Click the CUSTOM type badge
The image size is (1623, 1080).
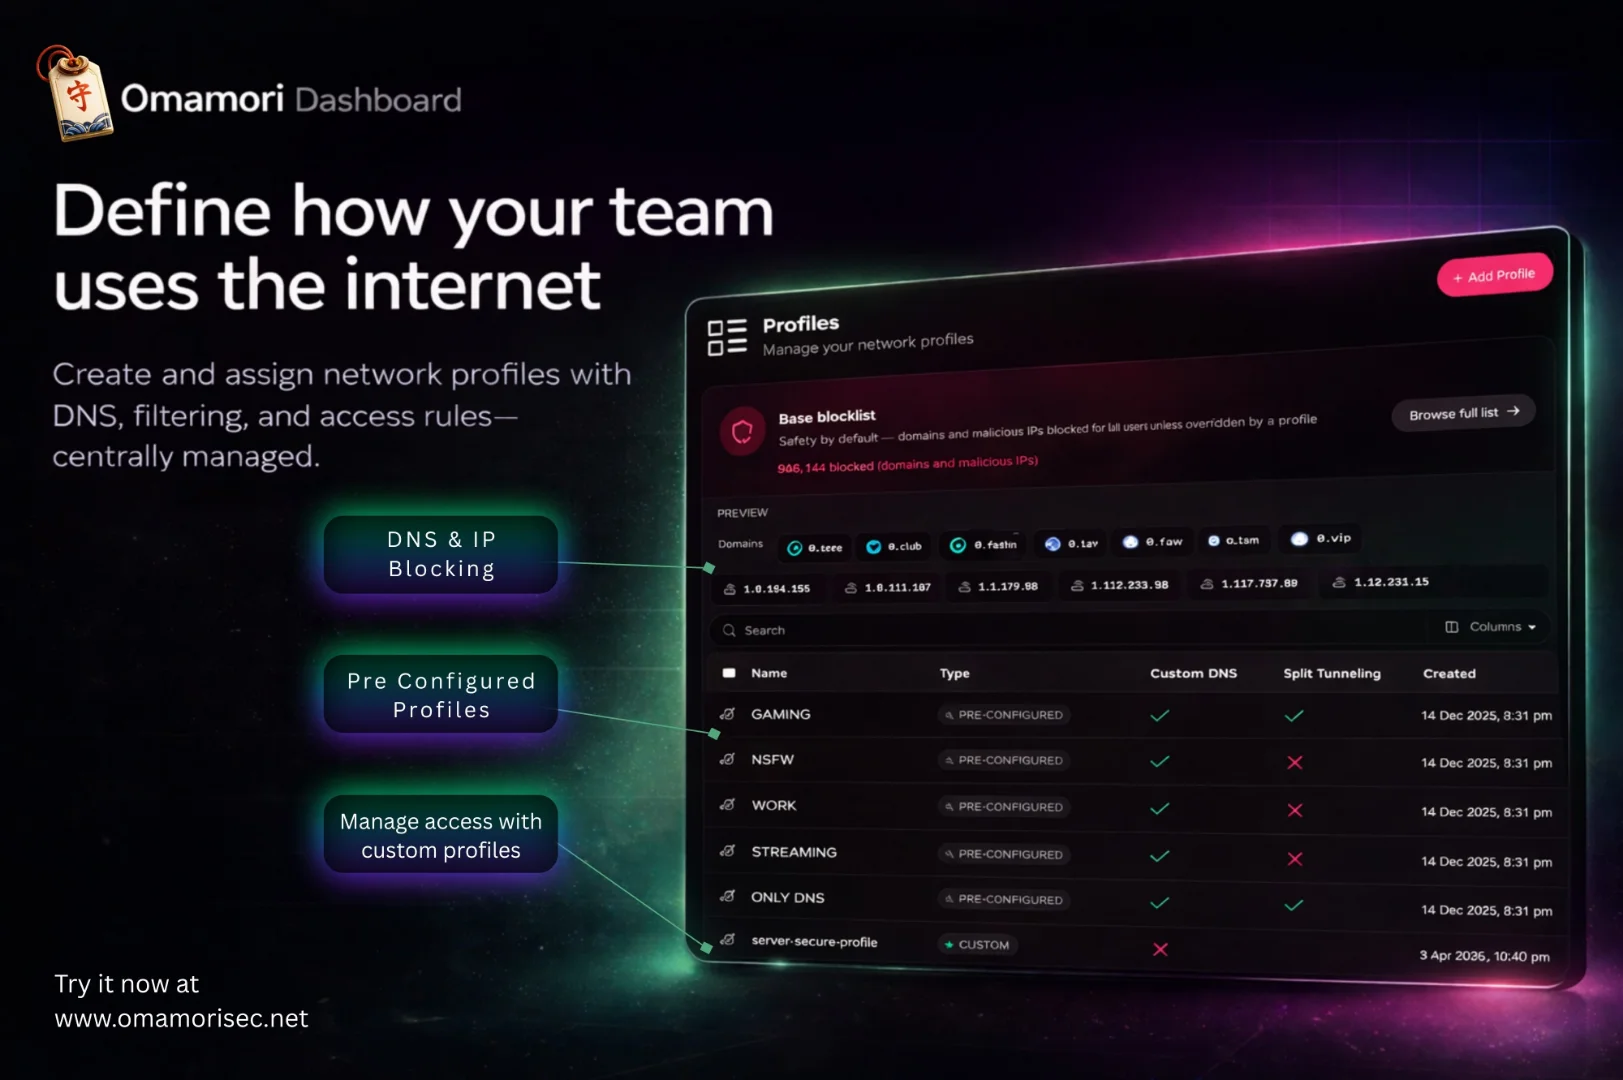(977, 944)
